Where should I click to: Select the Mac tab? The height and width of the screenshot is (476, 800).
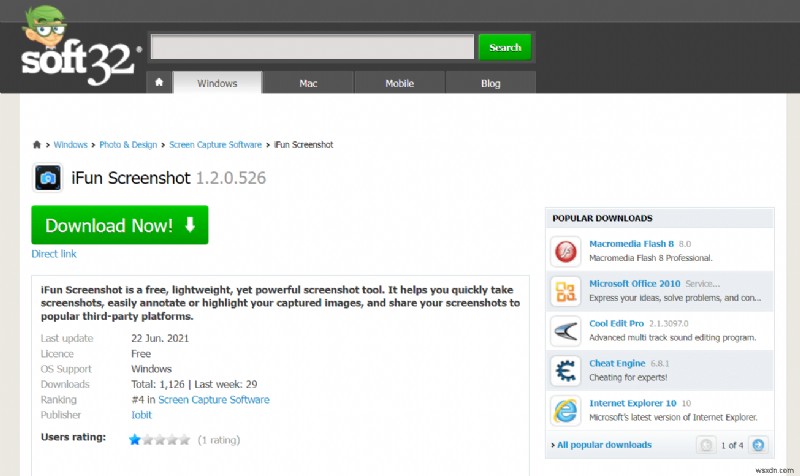coord(308,83)
